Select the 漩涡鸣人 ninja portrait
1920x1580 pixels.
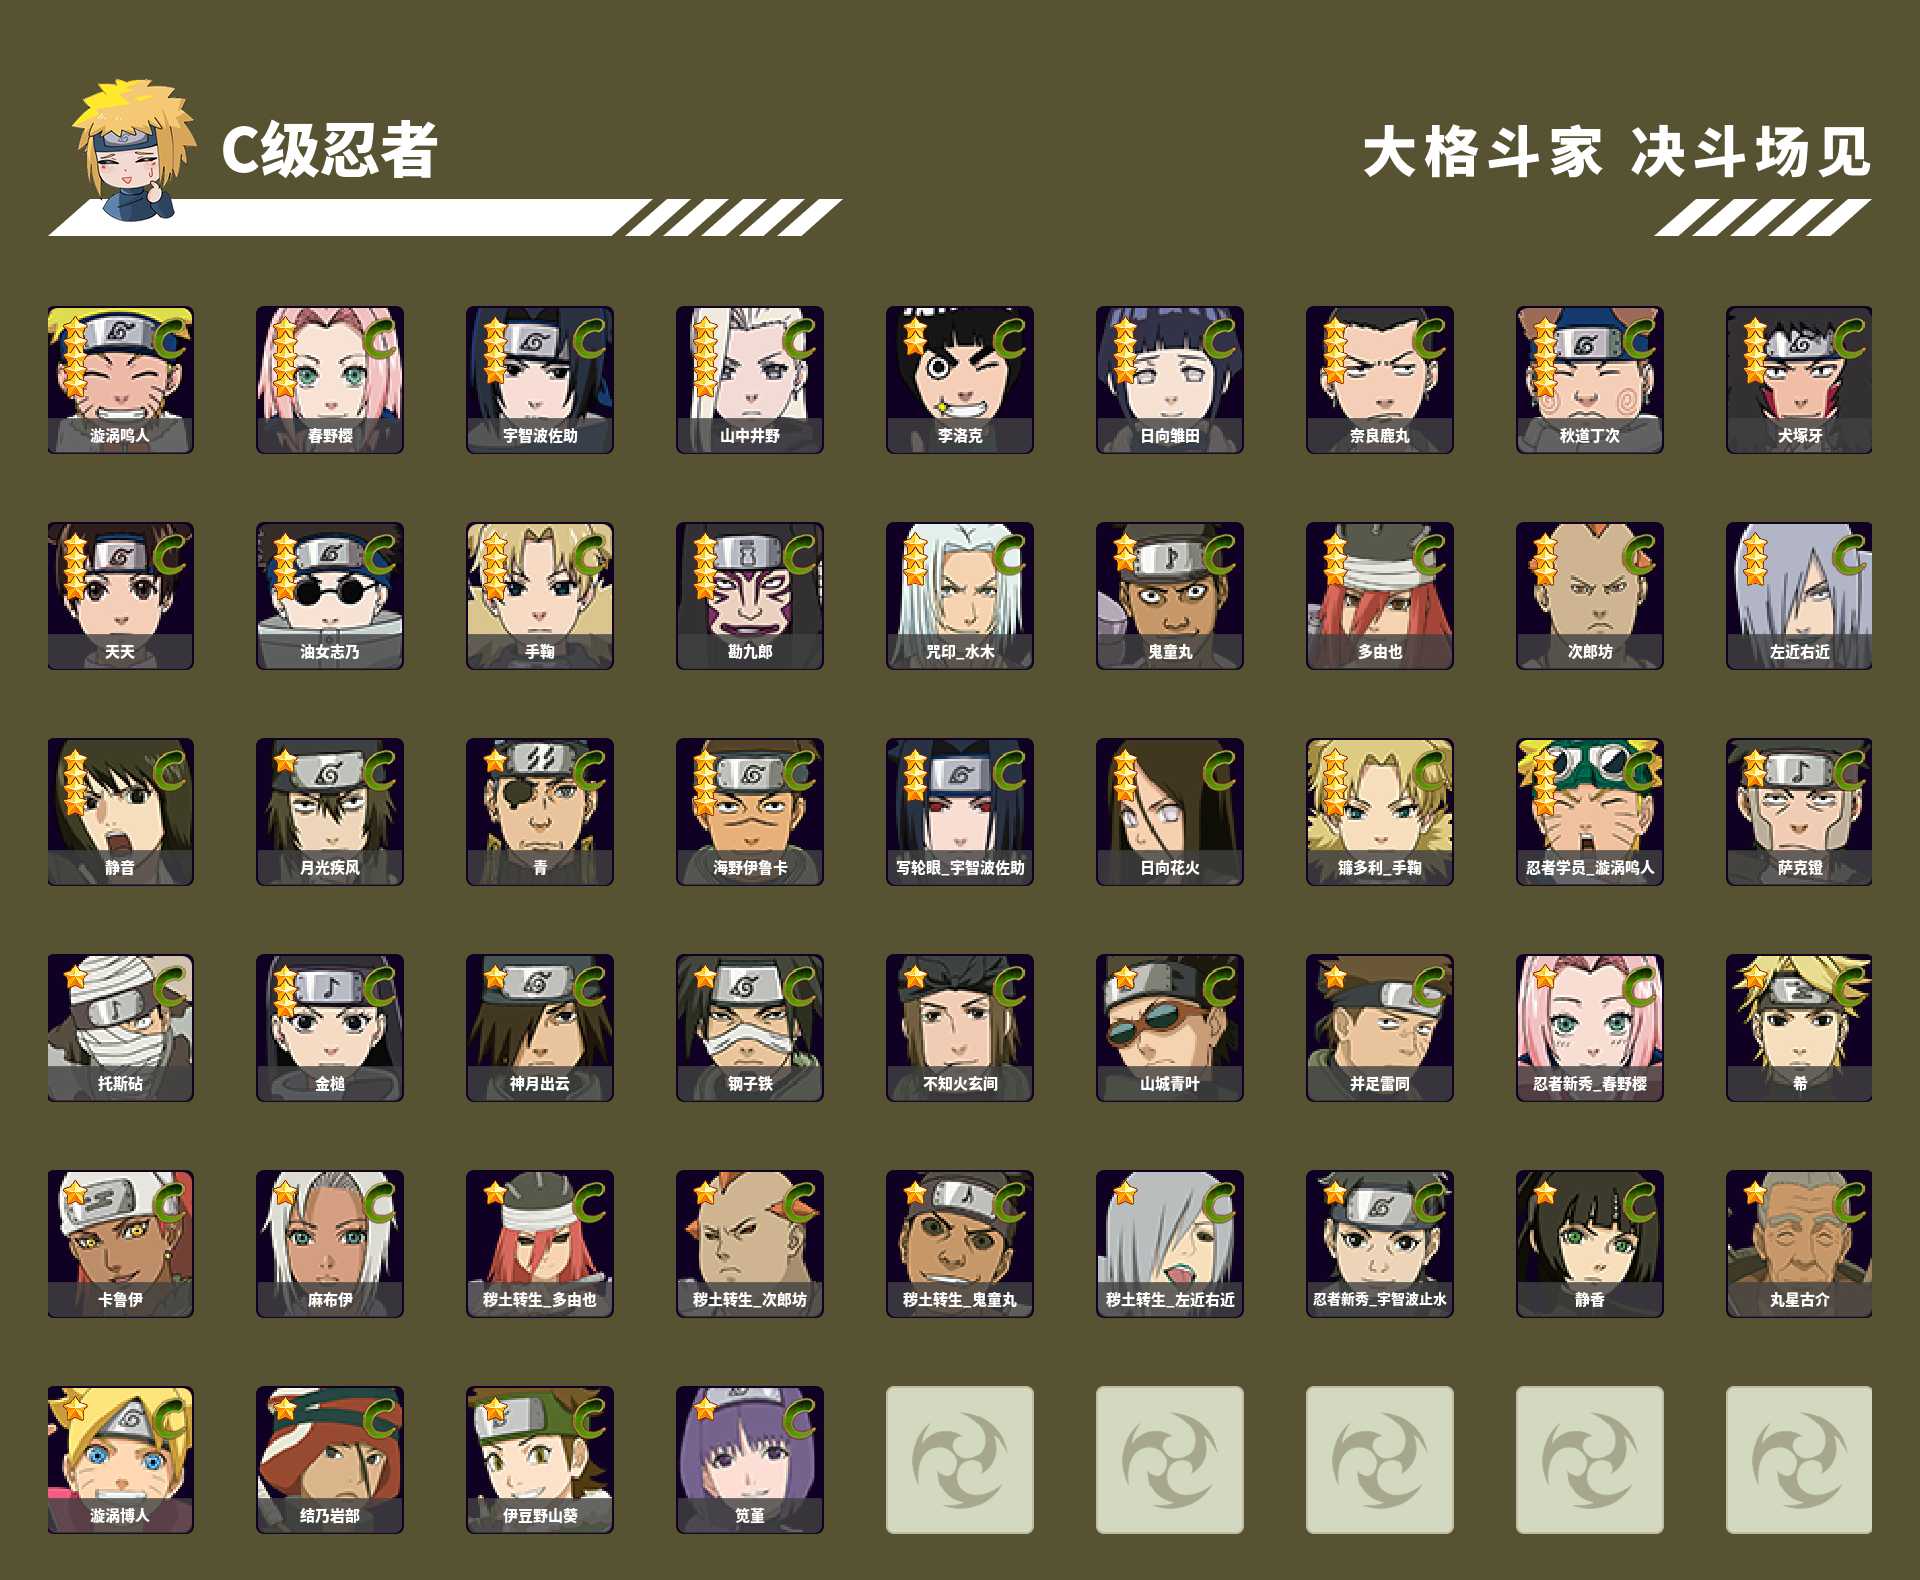coord(120,380)
